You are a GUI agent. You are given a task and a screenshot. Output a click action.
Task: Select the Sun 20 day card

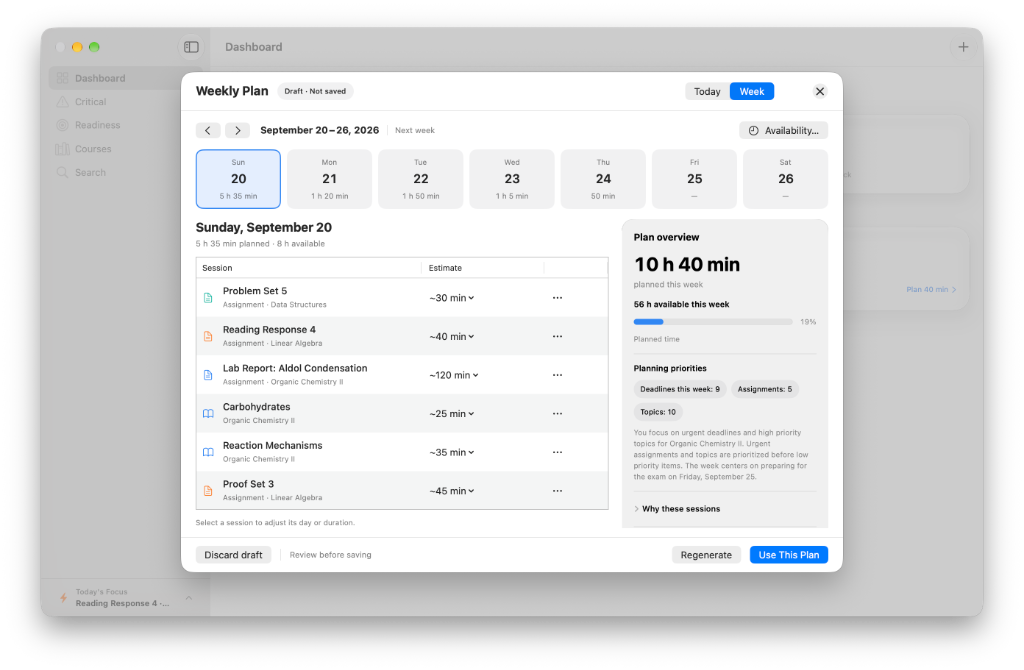point(238,179)
